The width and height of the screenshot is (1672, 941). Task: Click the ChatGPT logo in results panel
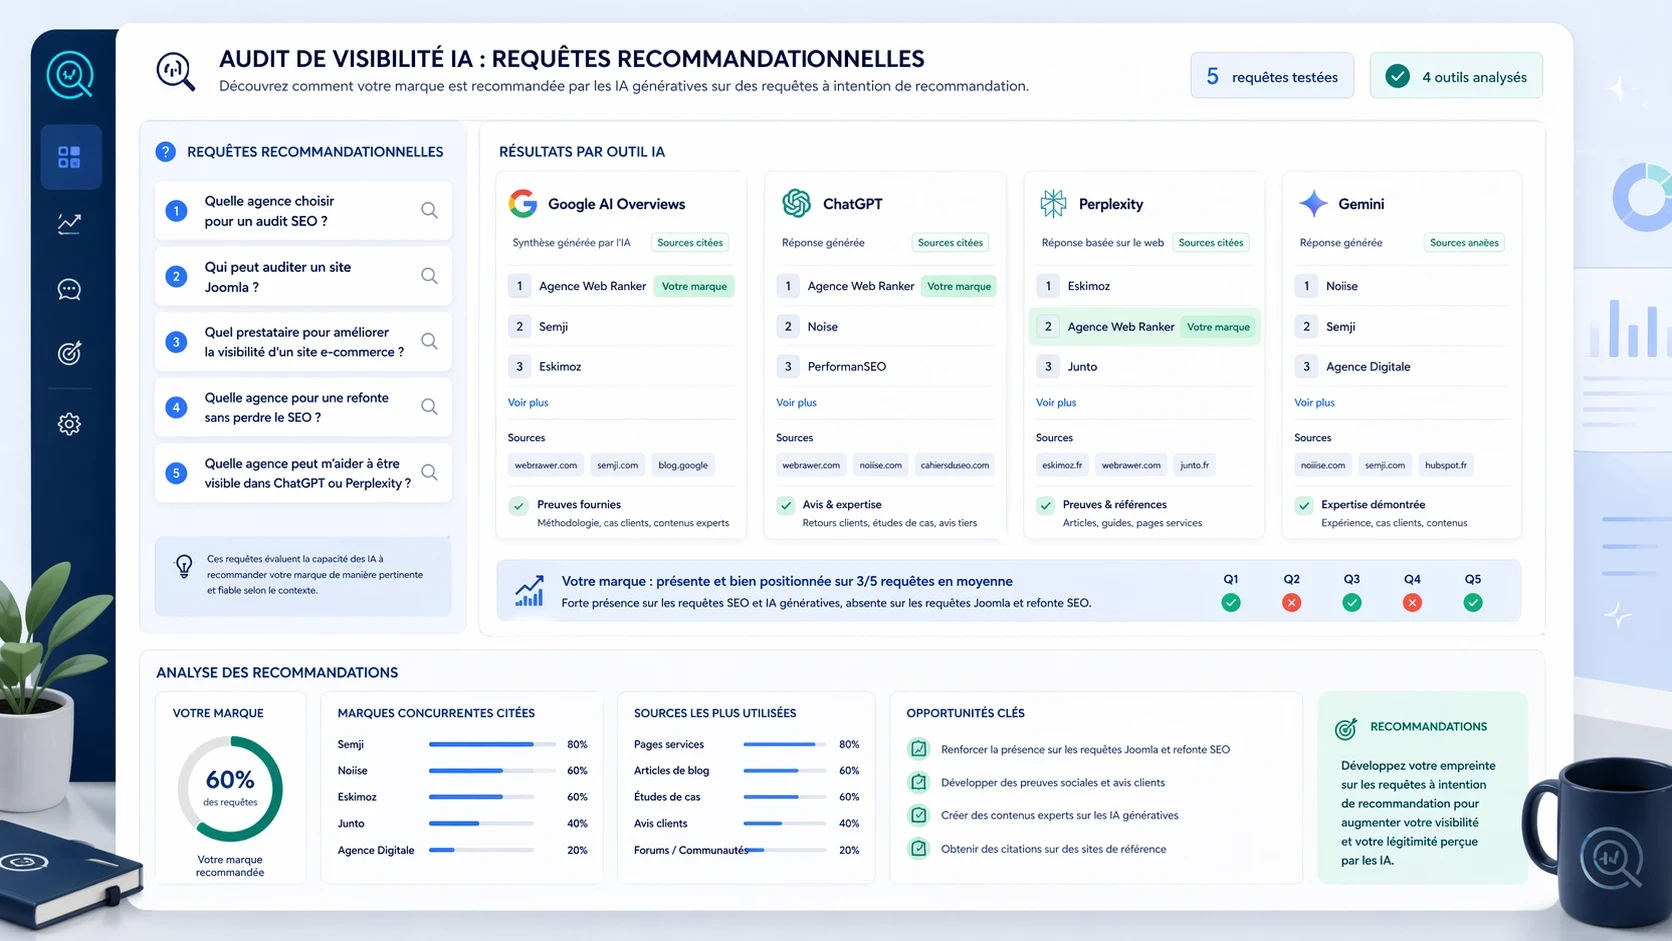click(796, 203)
